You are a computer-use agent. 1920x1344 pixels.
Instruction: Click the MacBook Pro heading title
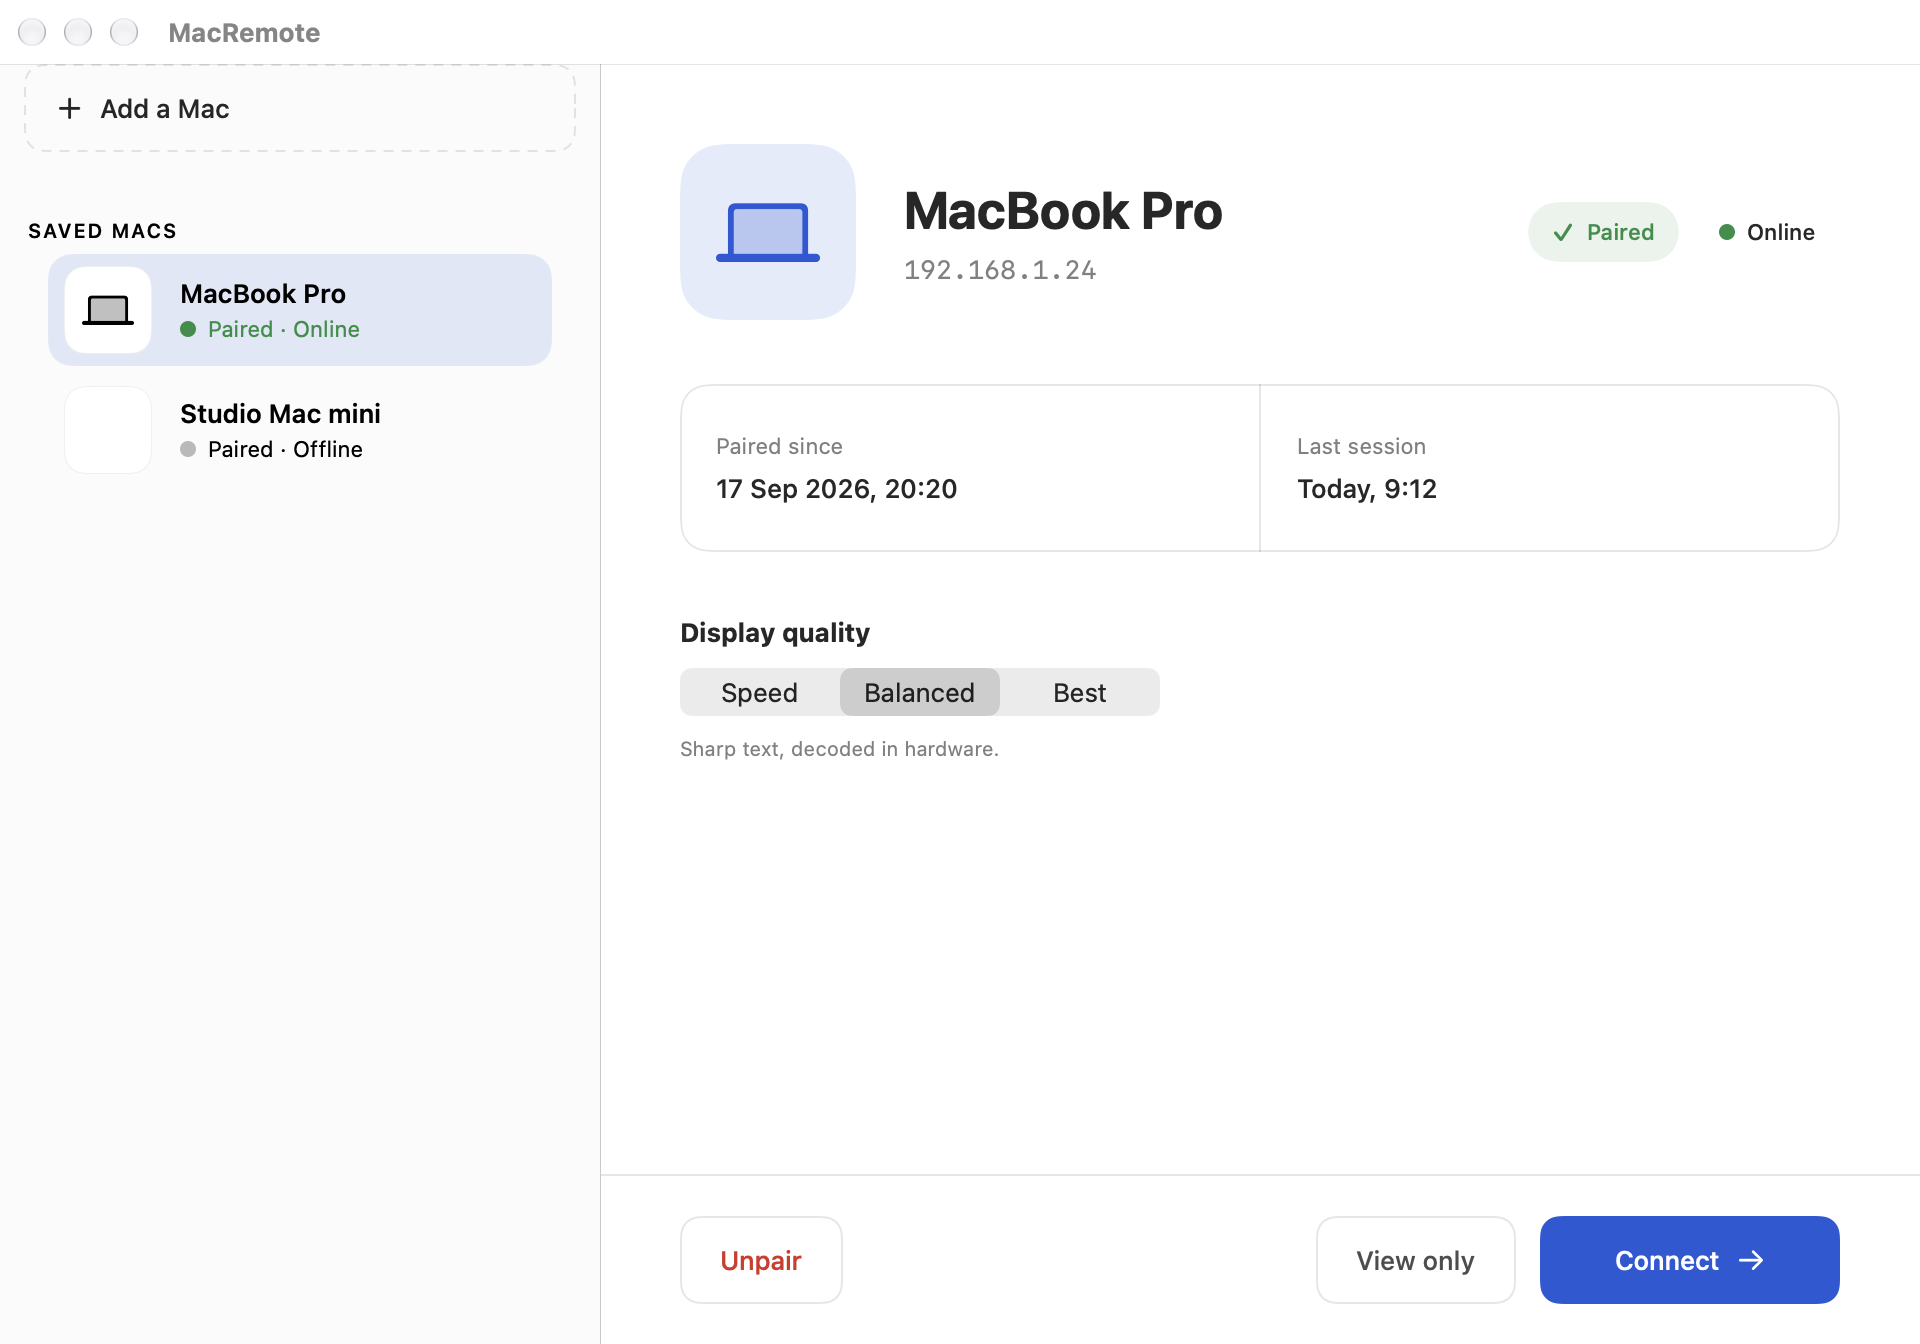click(x=1063, y=211)
